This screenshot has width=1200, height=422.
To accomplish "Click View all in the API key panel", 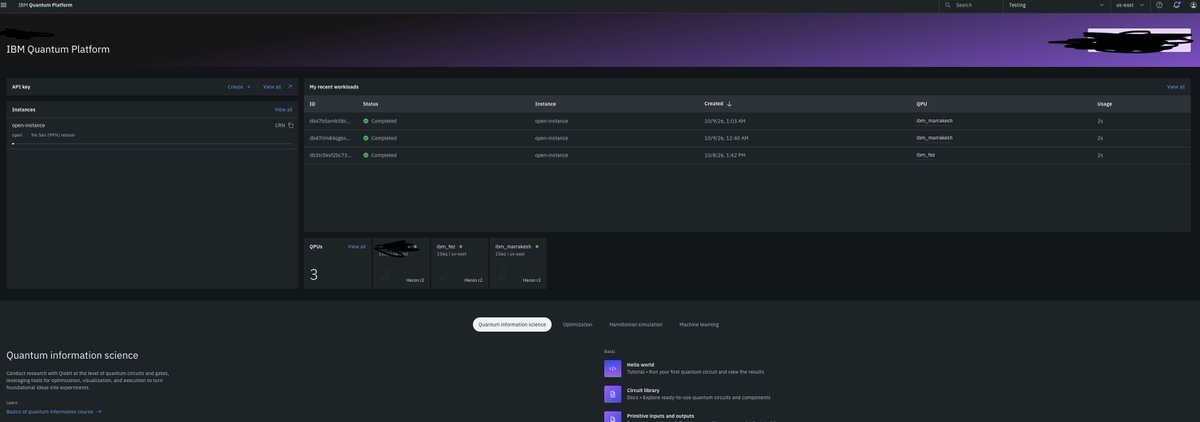I will click(x=272, y=87).
